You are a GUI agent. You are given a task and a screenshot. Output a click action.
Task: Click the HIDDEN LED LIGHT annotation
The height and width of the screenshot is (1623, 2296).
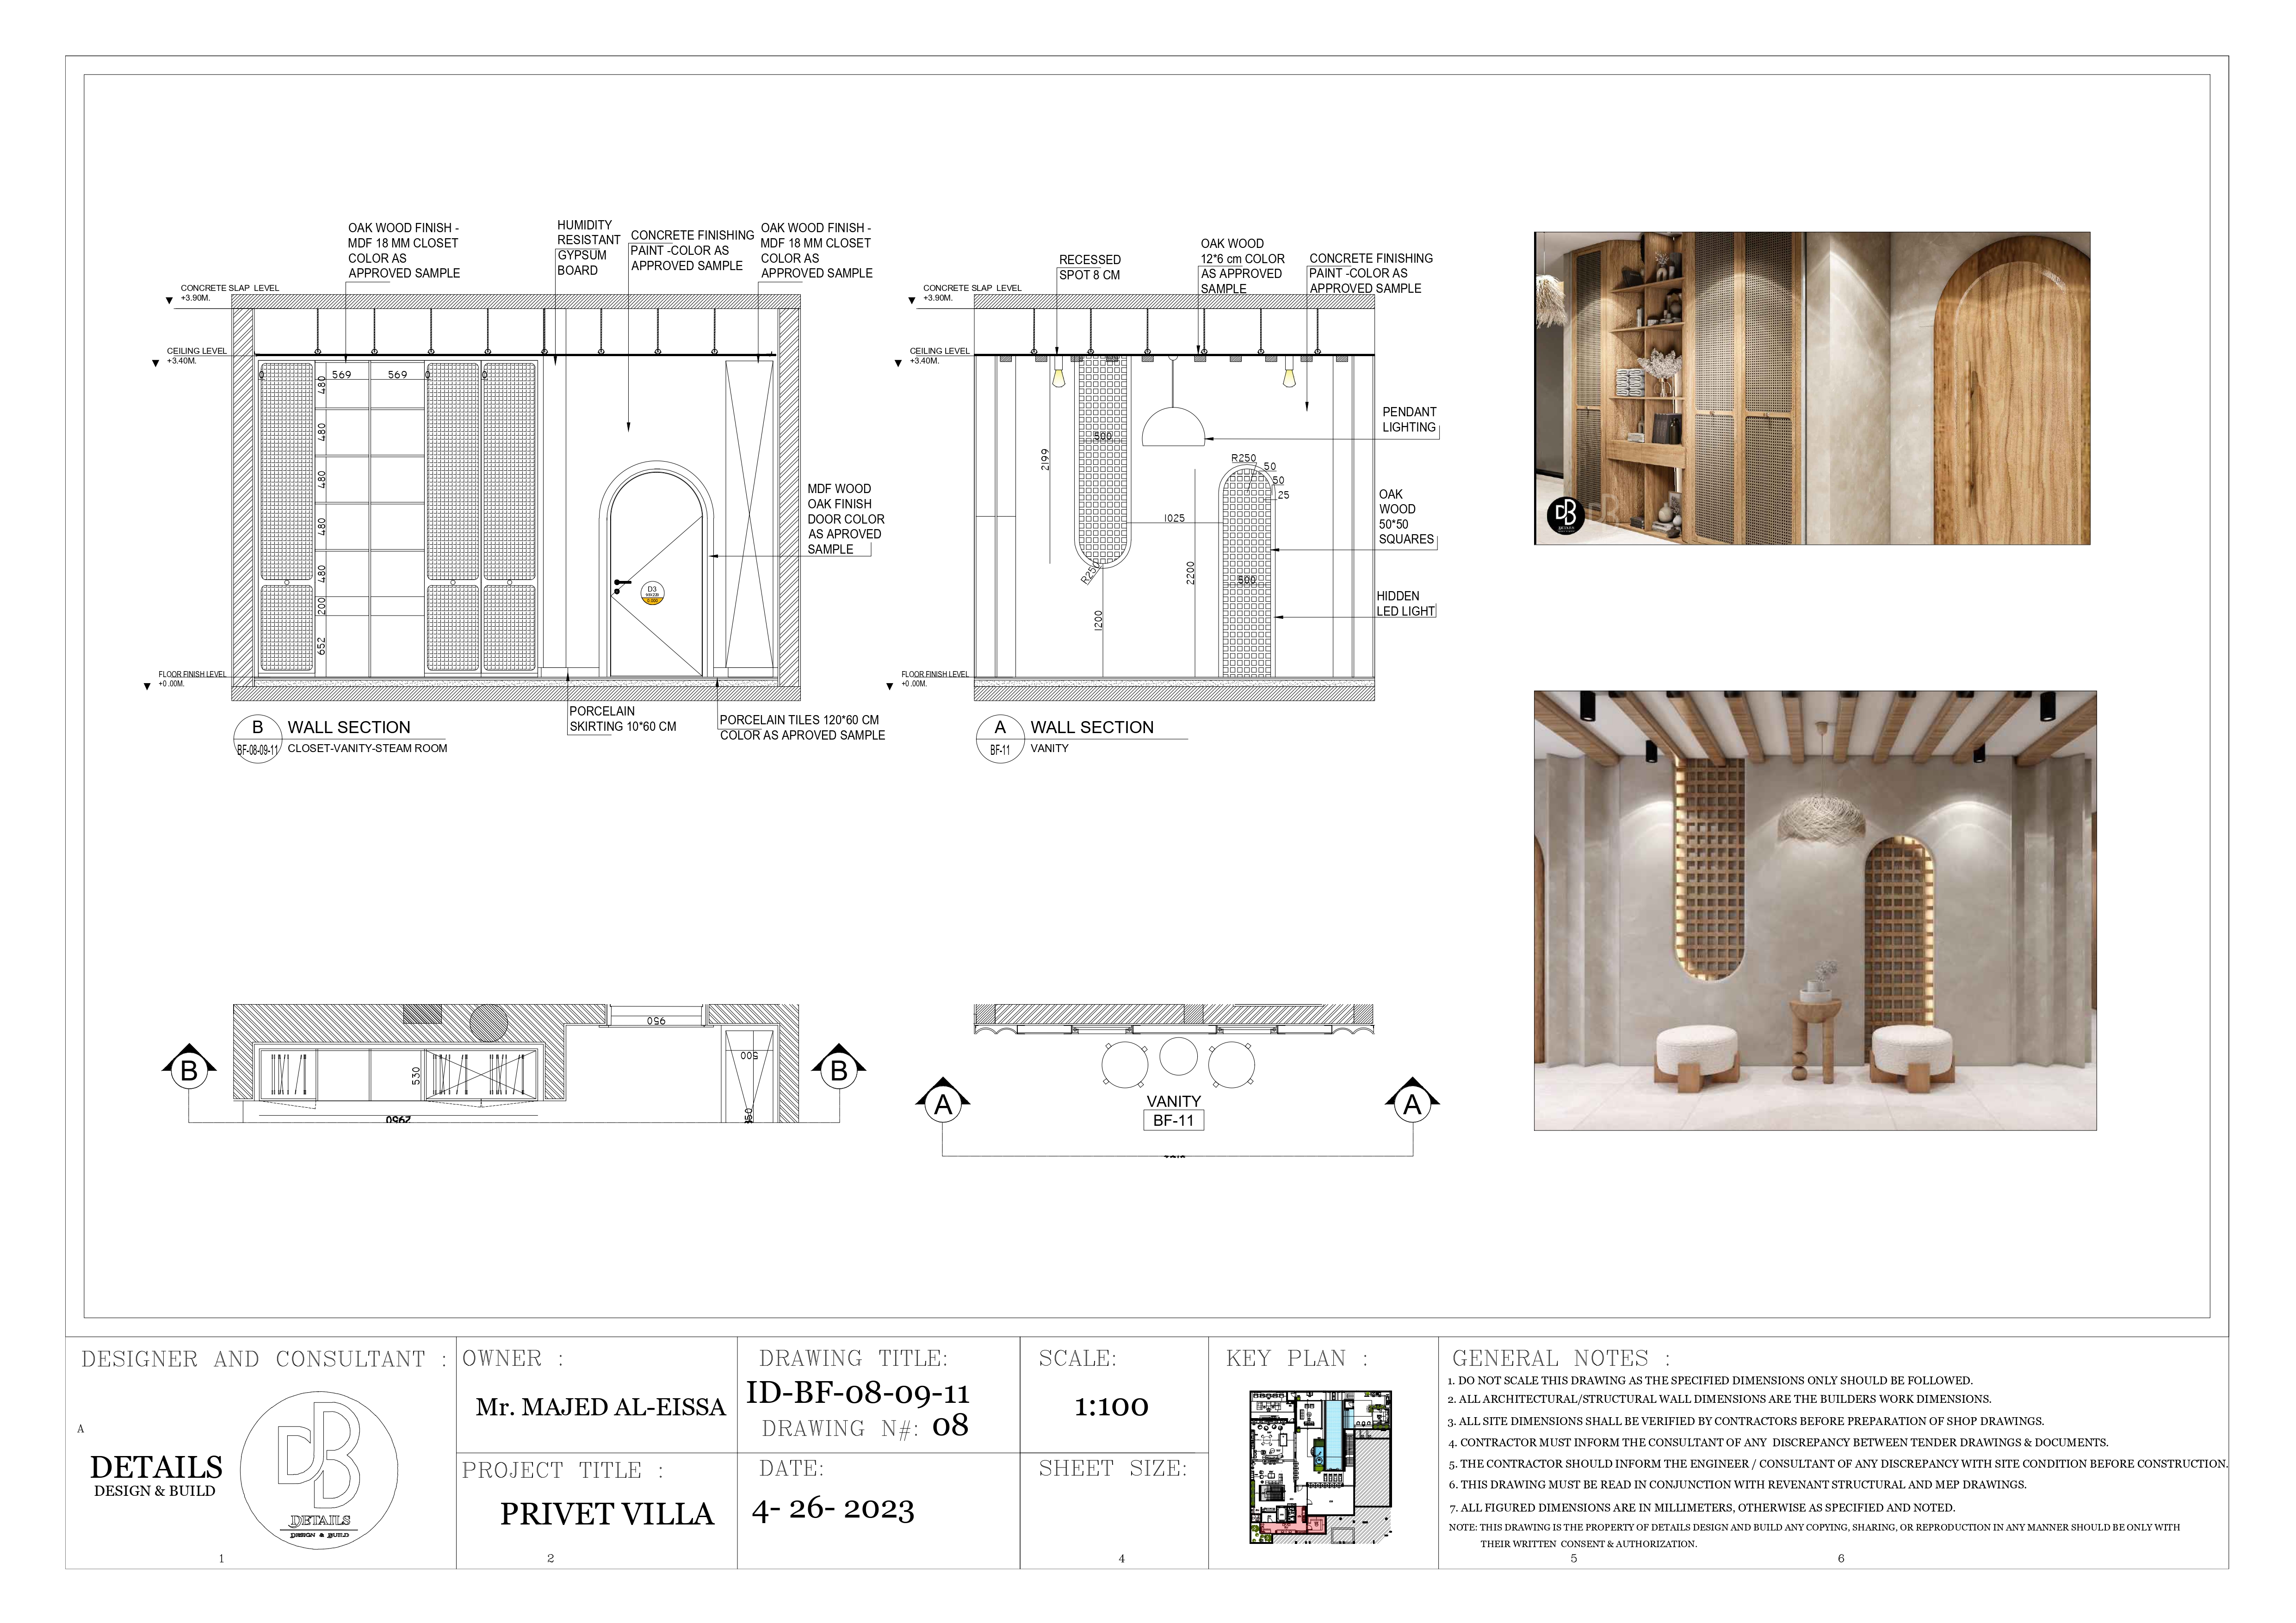[x=1405, y=603]
